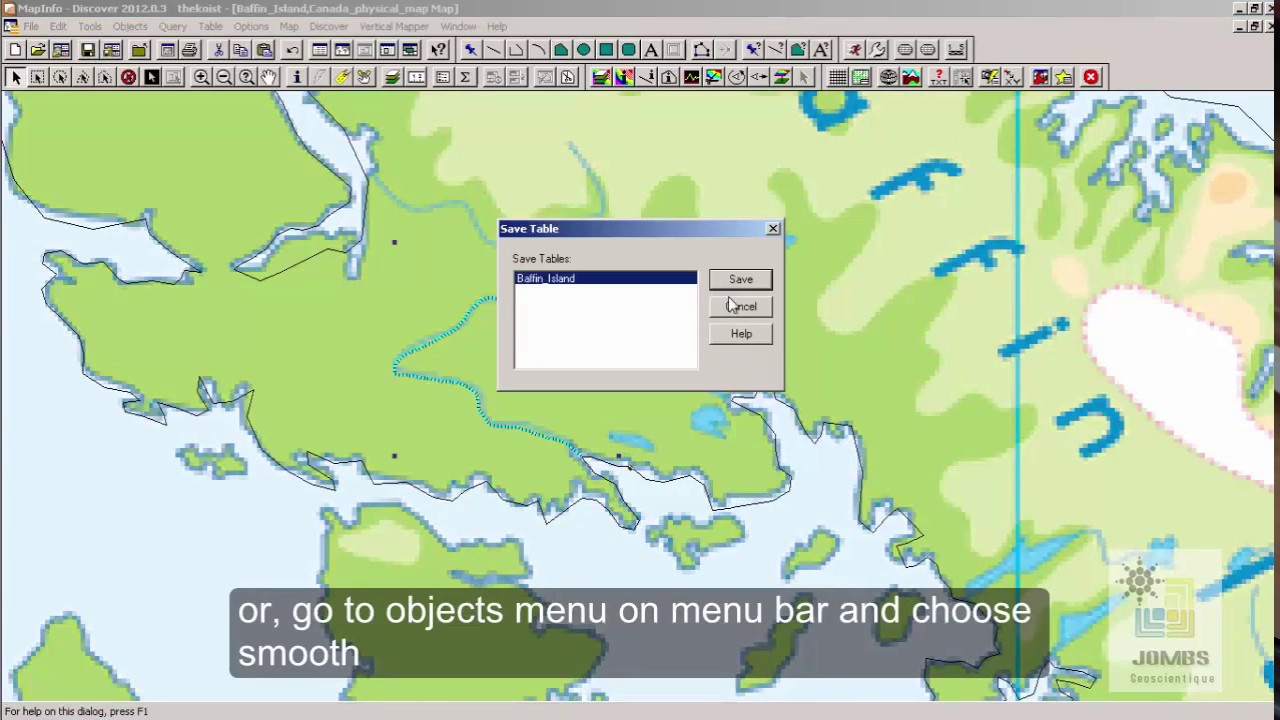Image resolution: width=1280 pixels, height=720 pixels.
Task: Select the Marquee Select tool
Action: [x=38, y=77]
